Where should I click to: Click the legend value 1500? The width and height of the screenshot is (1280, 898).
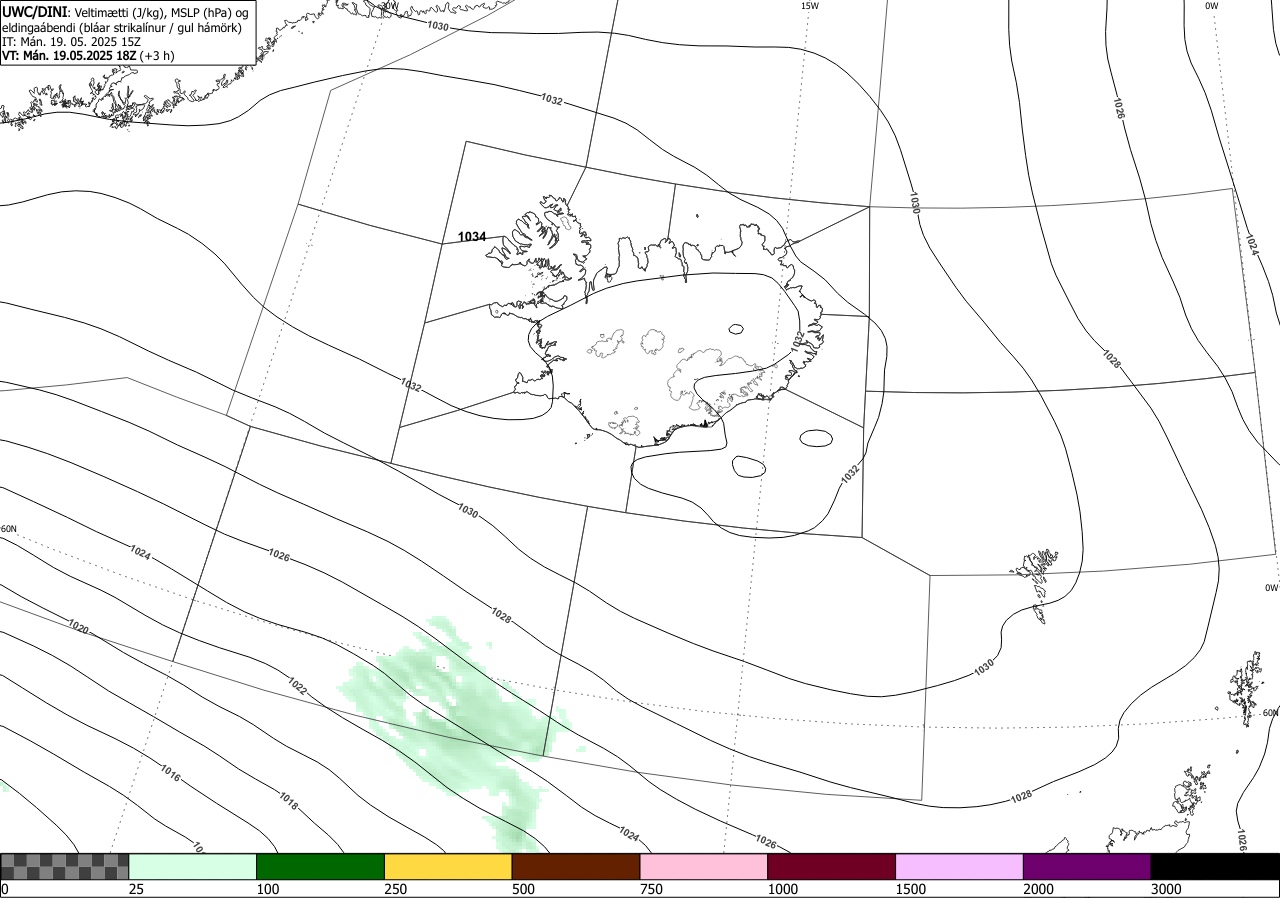click(911, 889)
